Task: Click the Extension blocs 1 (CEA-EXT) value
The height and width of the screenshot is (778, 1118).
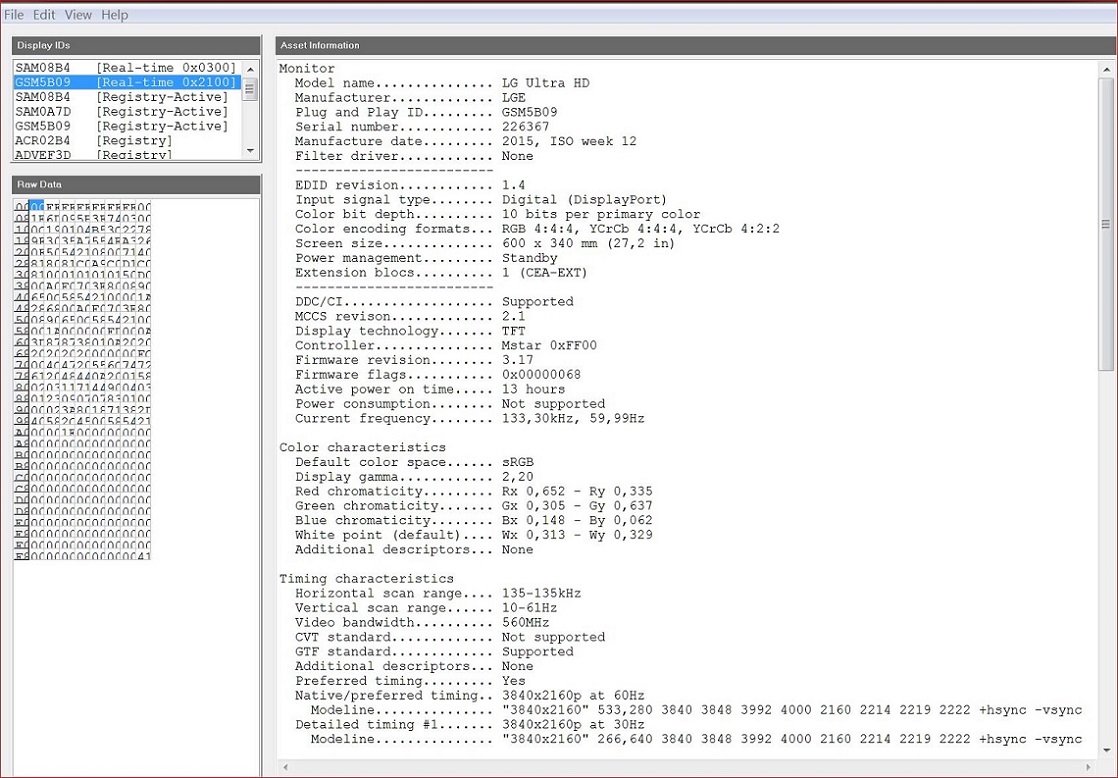Action: [545, 272]
